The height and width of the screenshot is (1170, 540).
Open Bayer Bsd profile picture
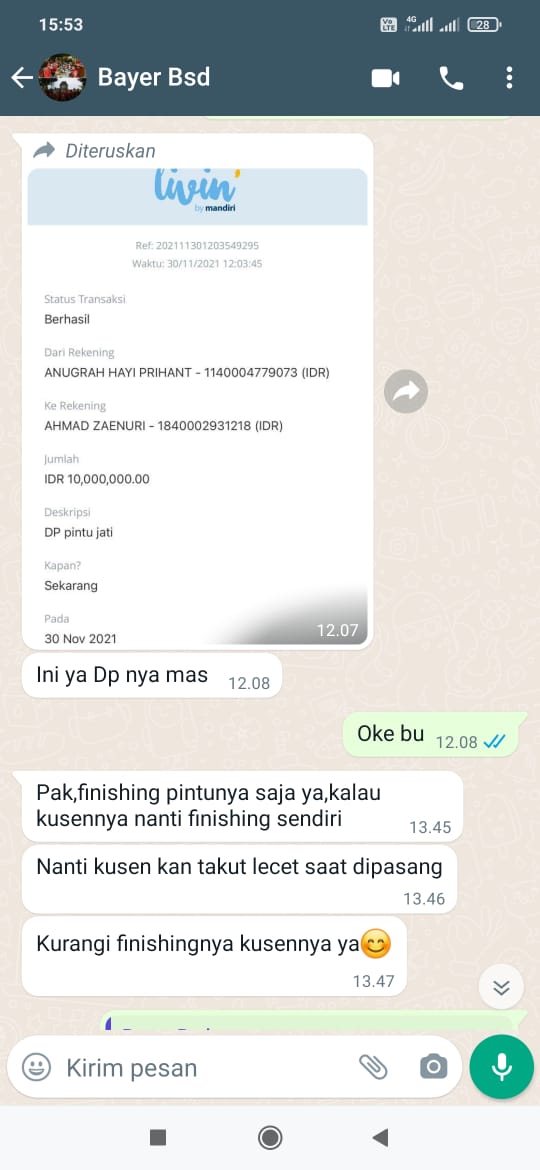(62, 78)
